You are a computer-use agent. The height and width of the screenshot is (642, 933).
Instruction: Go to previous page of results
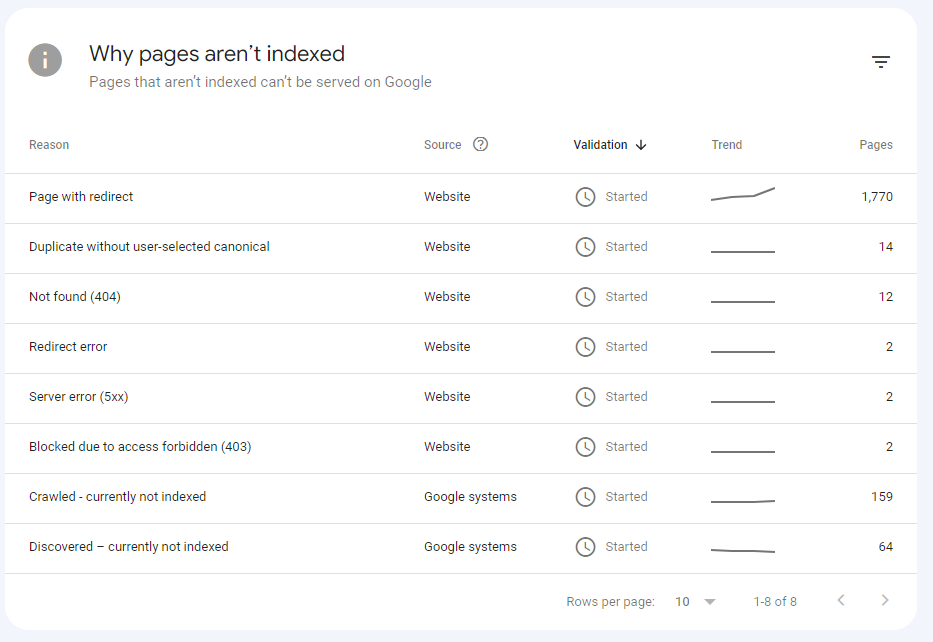tap(841, 601)
